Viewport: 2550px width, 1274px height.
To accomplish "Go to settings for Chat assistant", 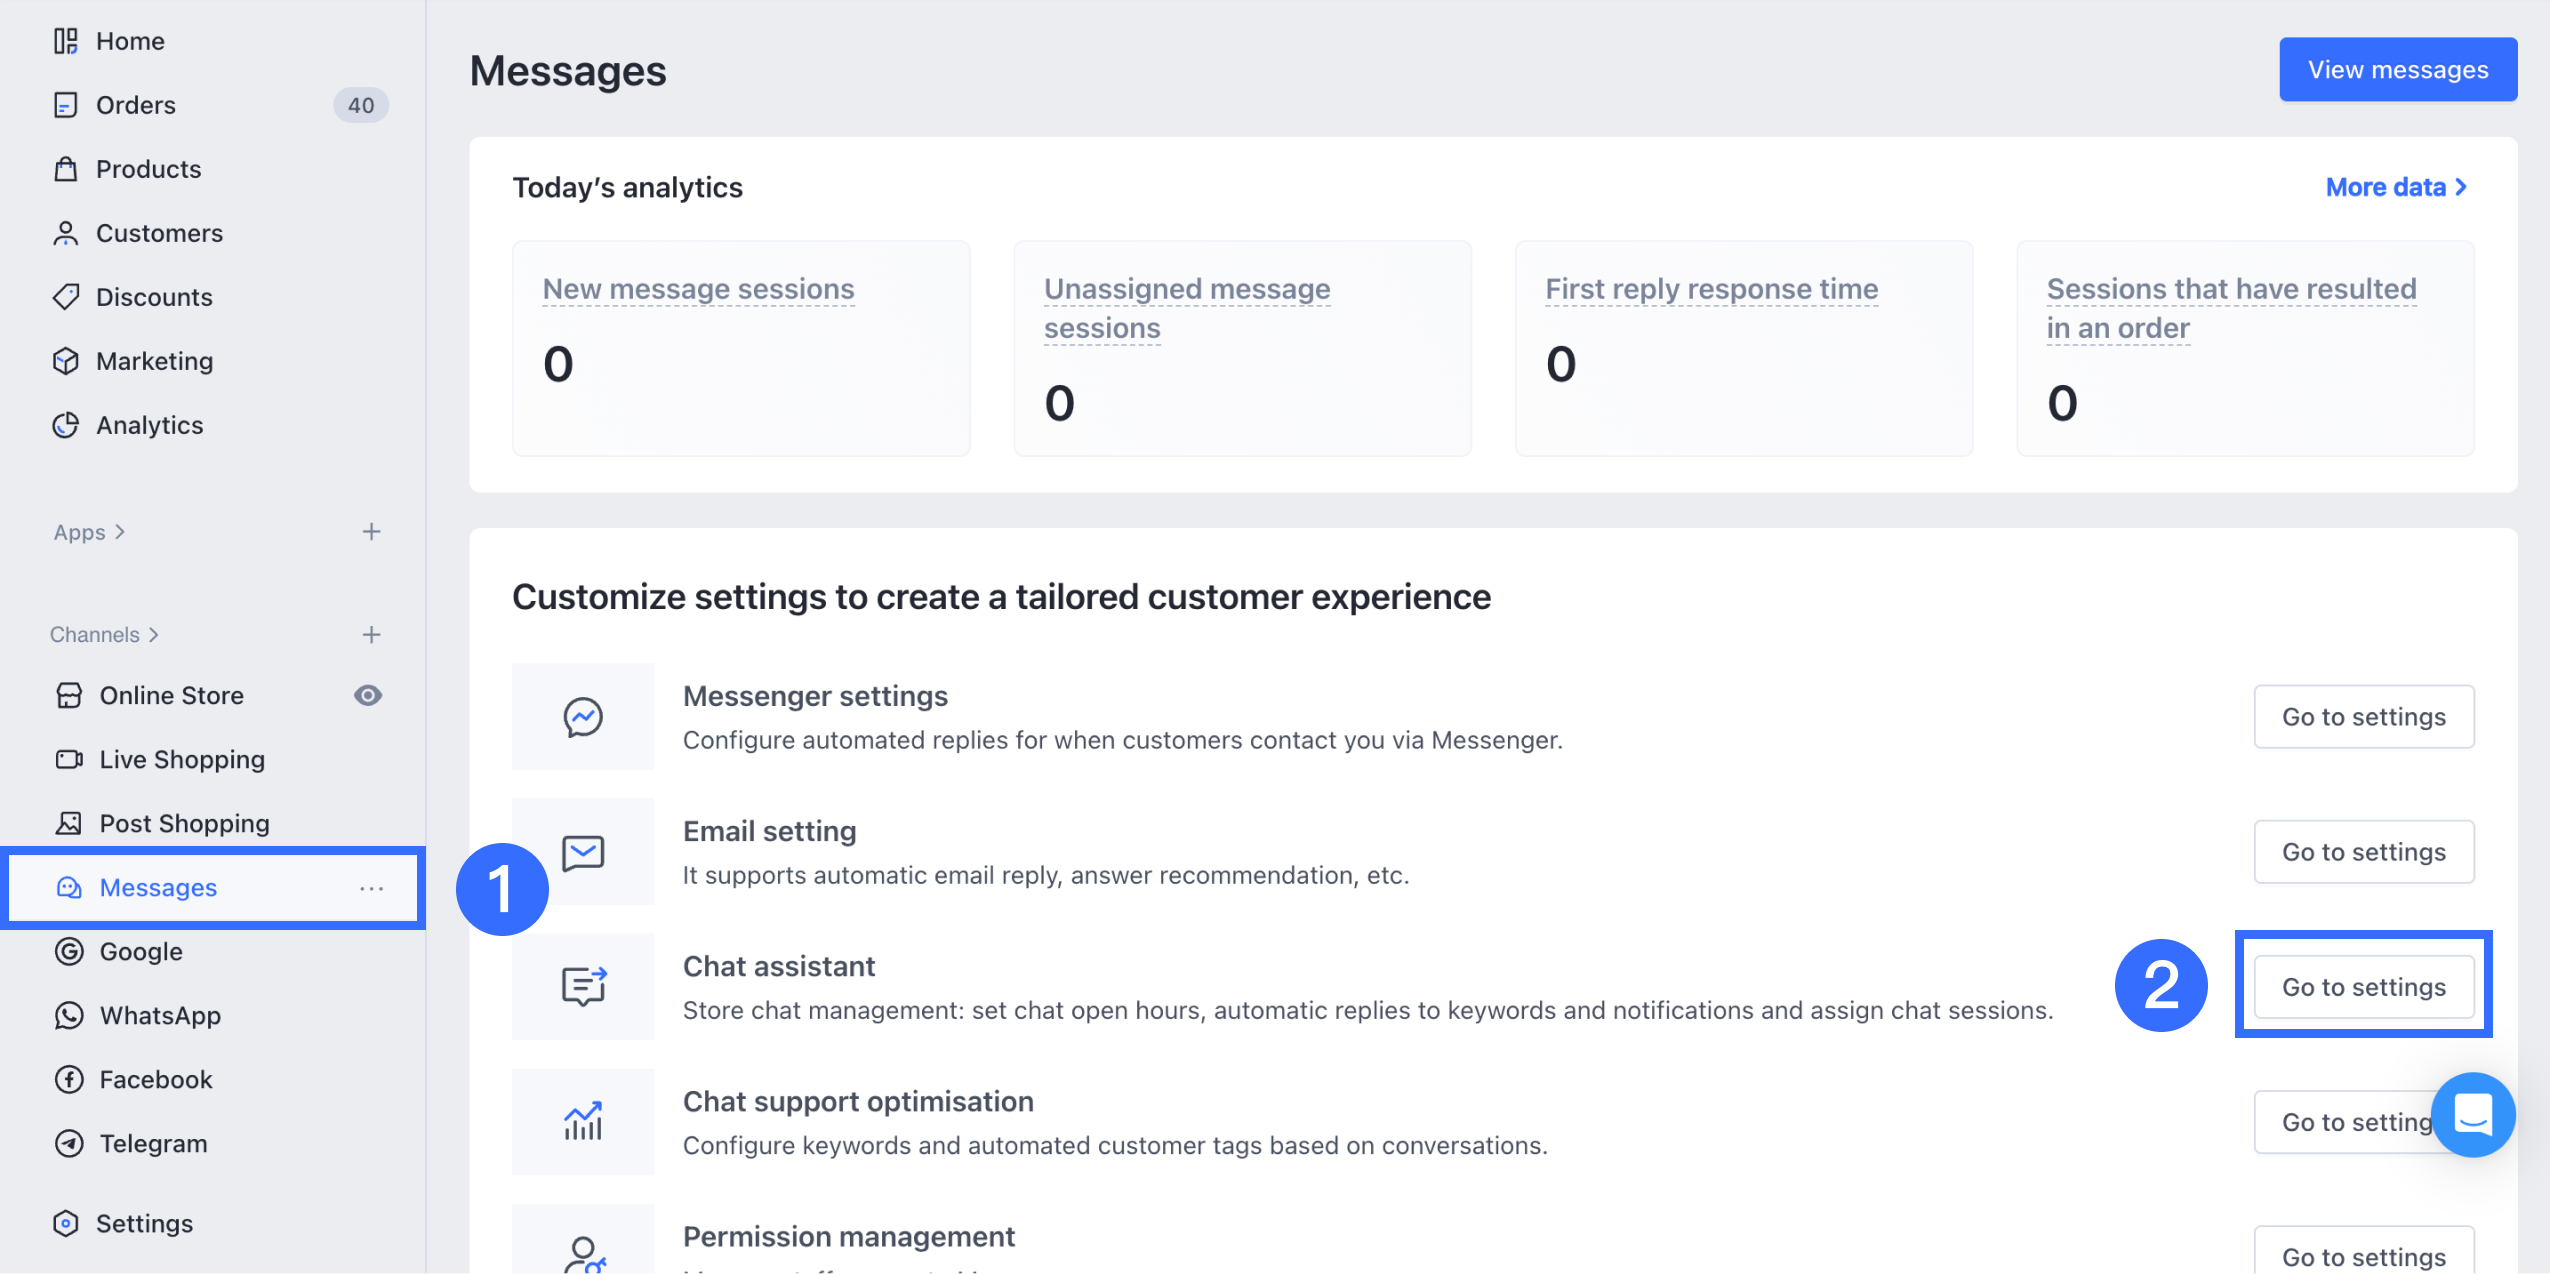I will (2363, 987).
